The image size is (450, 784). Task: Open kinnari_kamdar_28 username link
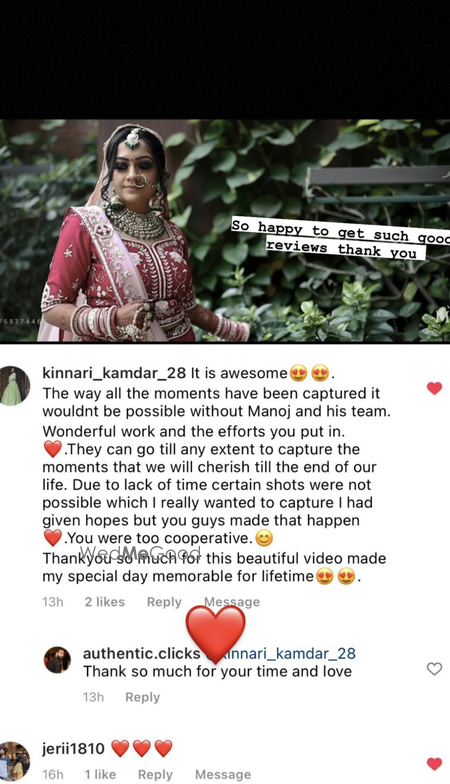pyautogui.click(x=114, y=374)
